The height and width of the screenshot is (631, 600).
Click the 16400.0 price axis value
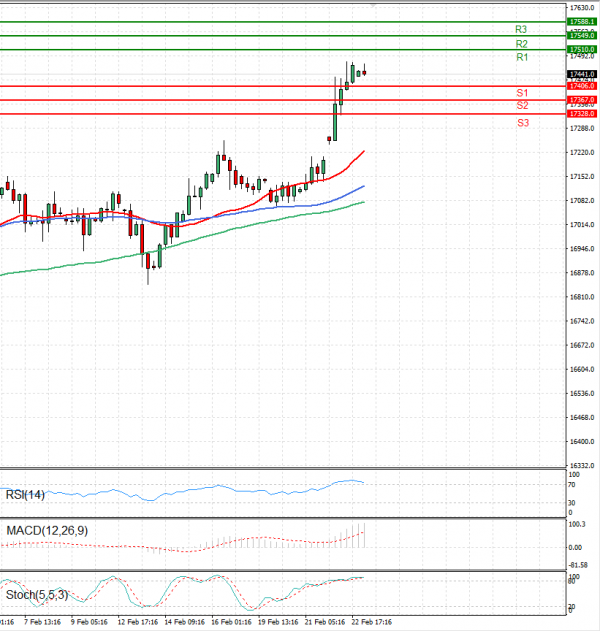(582, 442)
